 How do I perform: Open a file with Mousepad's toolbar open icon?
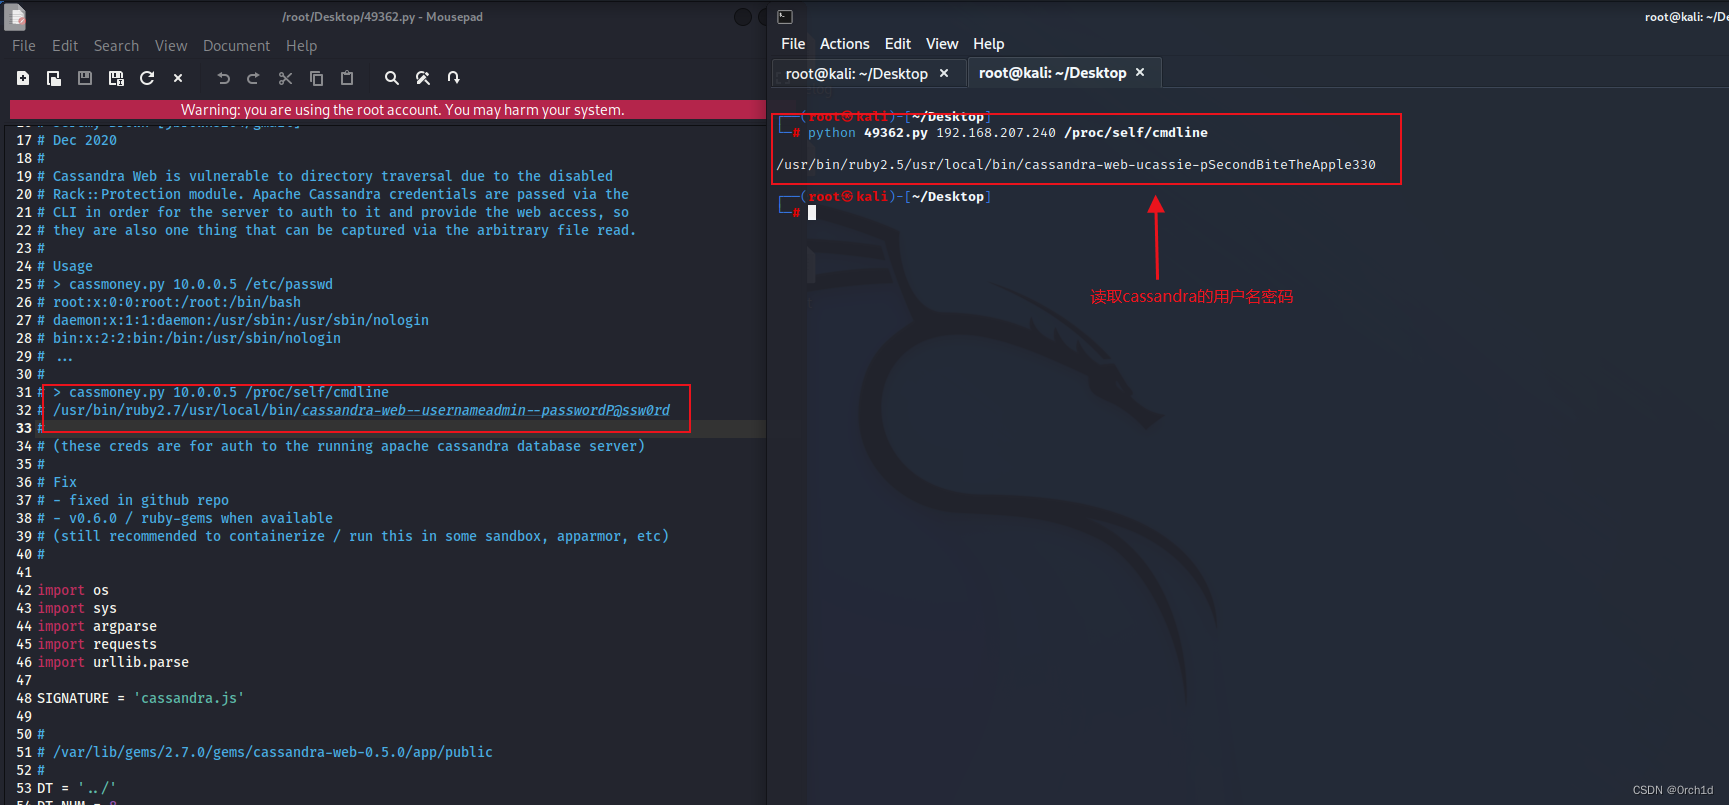54,78
